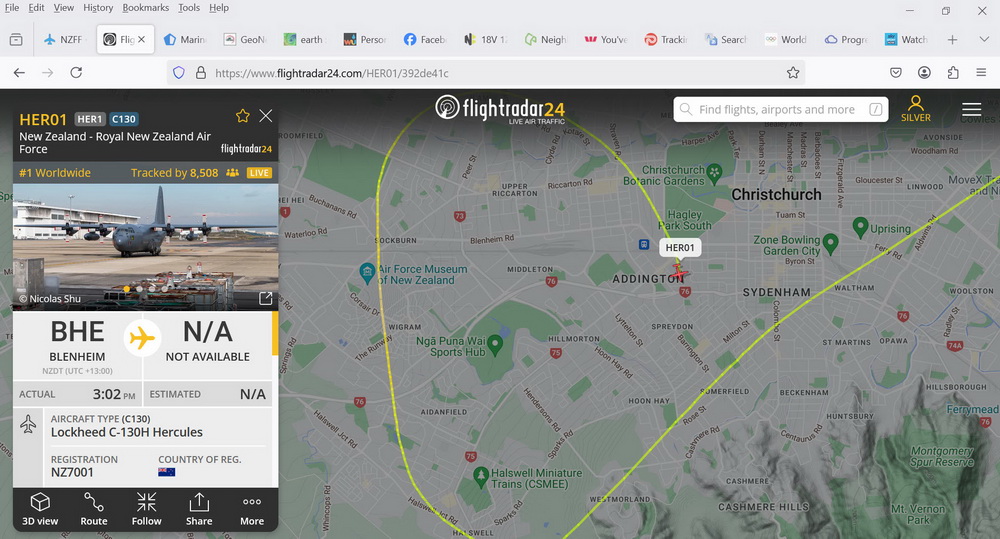
Task: Click the registration NZ7001
Action: pyautogui.click(x=72, y=473)
